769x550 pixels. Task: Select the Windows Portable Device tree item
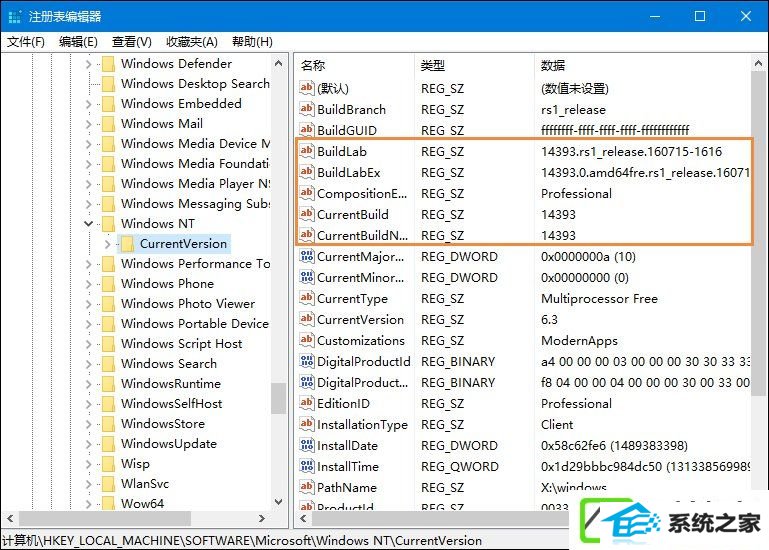[195, 324]
